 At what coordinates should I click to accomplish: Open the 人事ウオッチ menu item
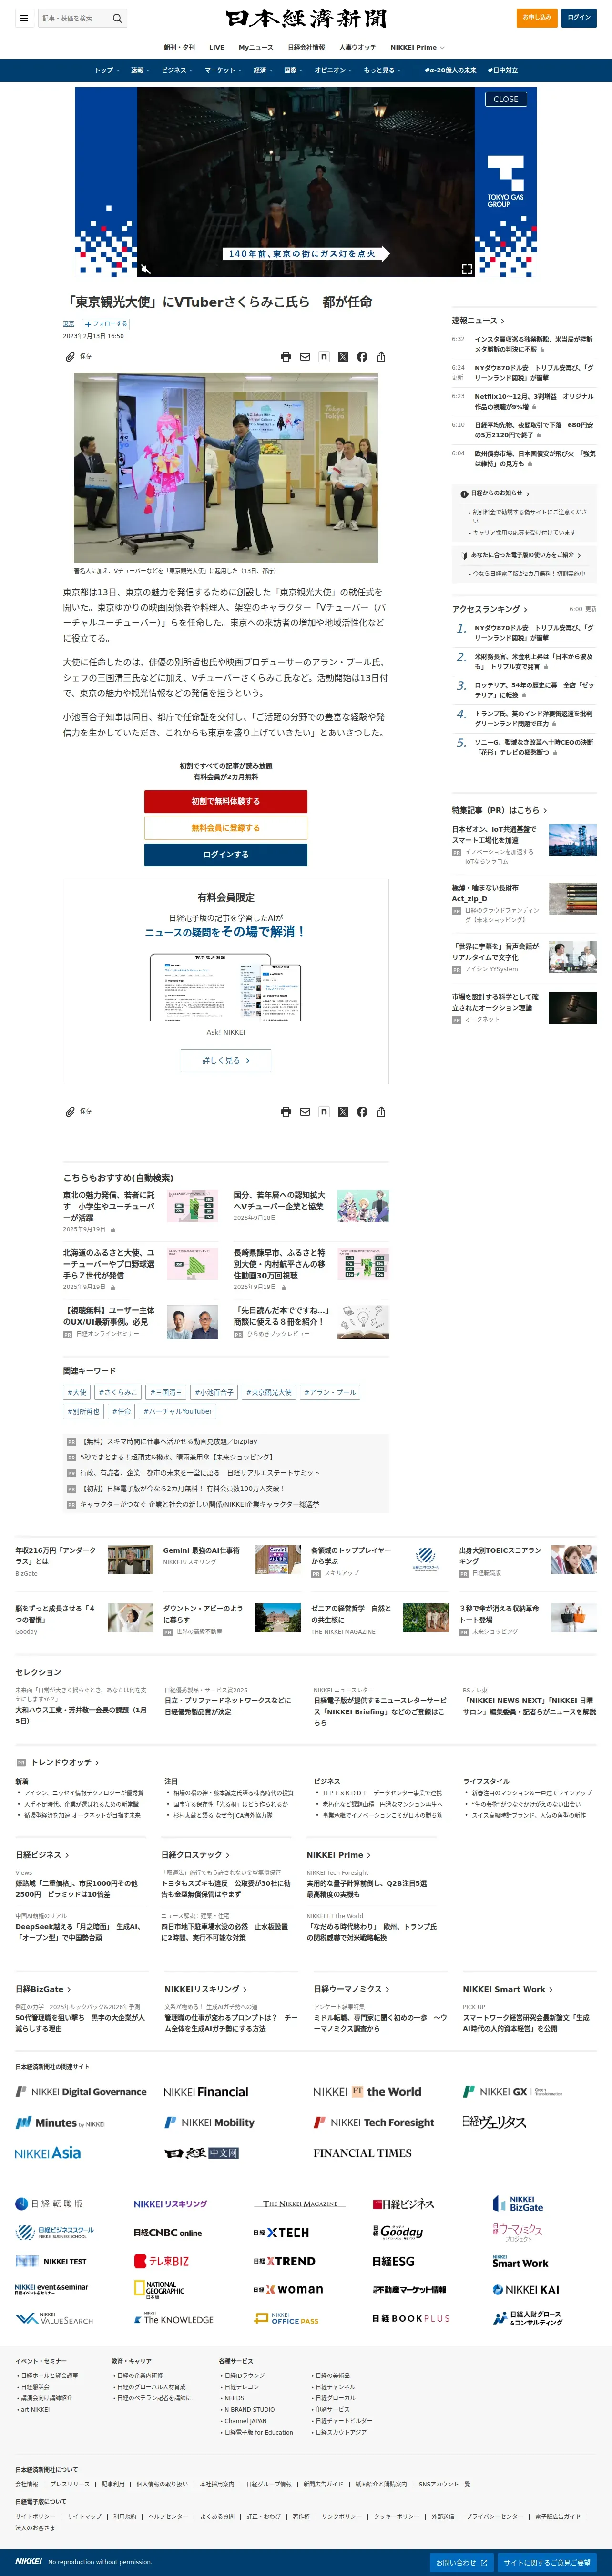pyautogui.click(x=357, y=47)
